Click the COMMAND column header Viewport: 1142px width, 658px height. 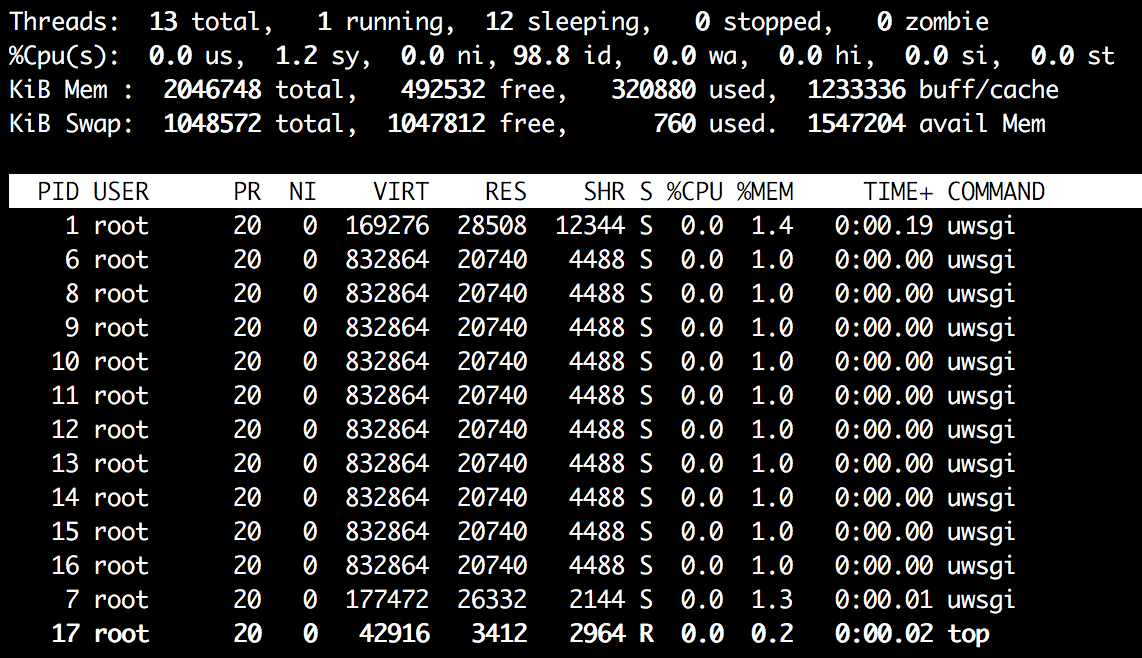996,192
